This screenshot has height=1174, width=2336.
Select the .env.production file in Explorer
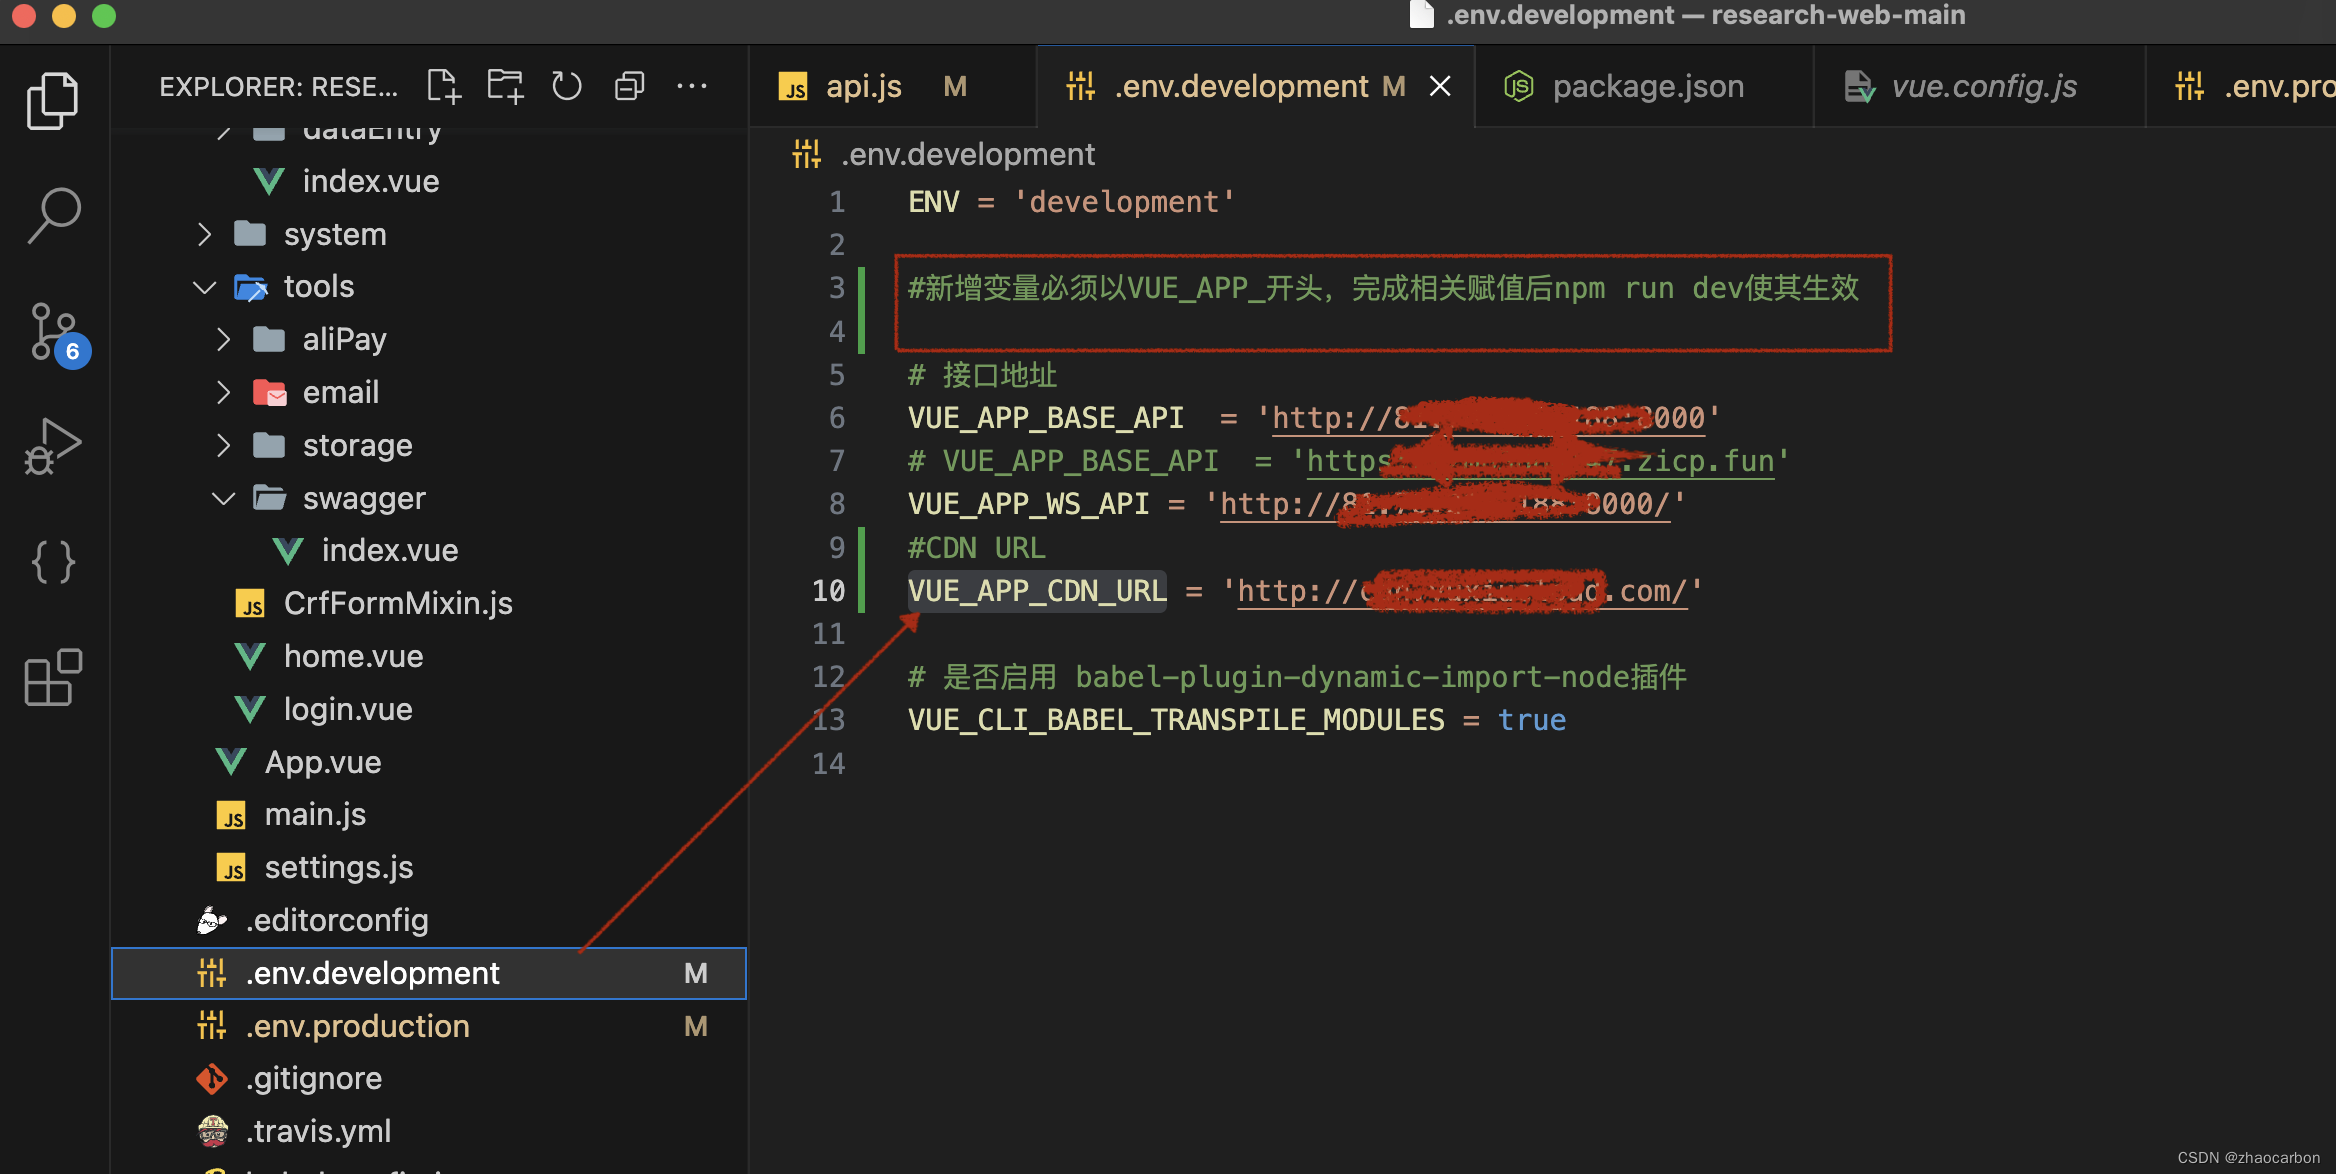pyautogui.click(x=357, y=1026)
